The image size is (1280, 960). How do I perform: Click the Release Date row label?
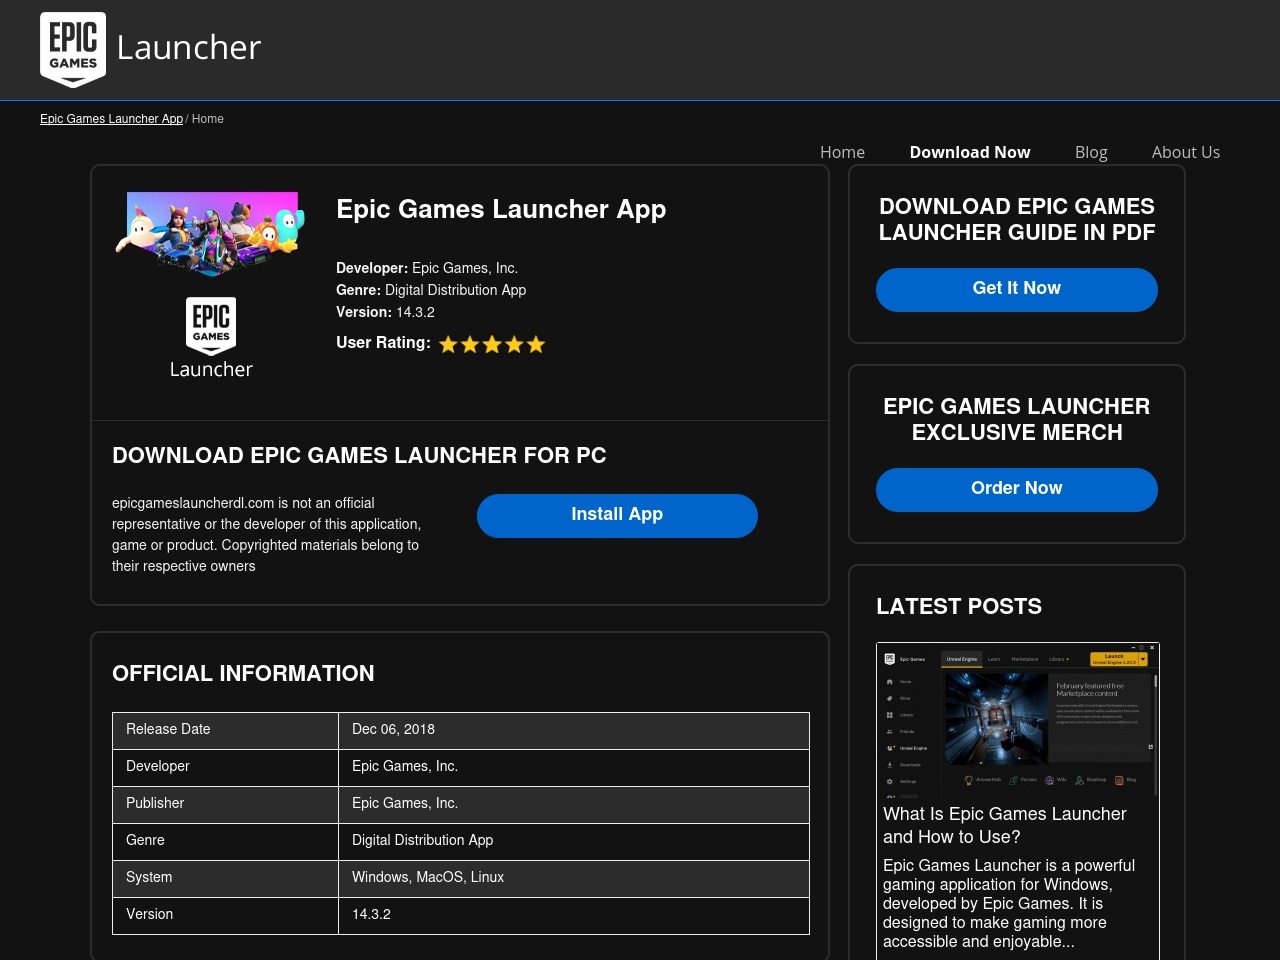pyautogui.click(x=168, y=729)
